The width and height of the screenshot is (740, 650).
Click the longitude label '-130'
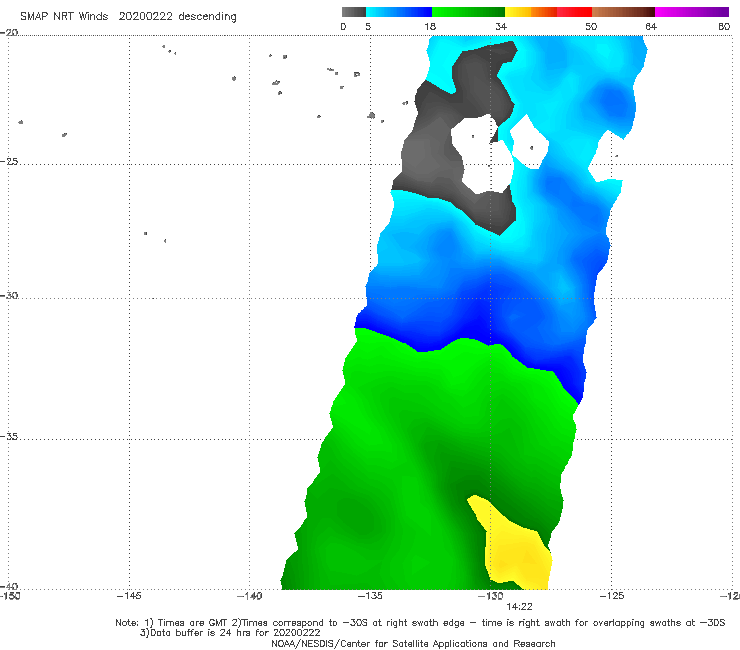click(490, 596)
